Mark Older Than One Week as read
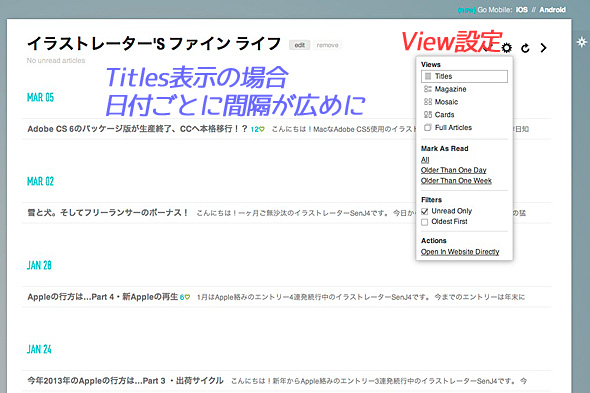Viewport: 590px width, 393px height. click(456, 181)
